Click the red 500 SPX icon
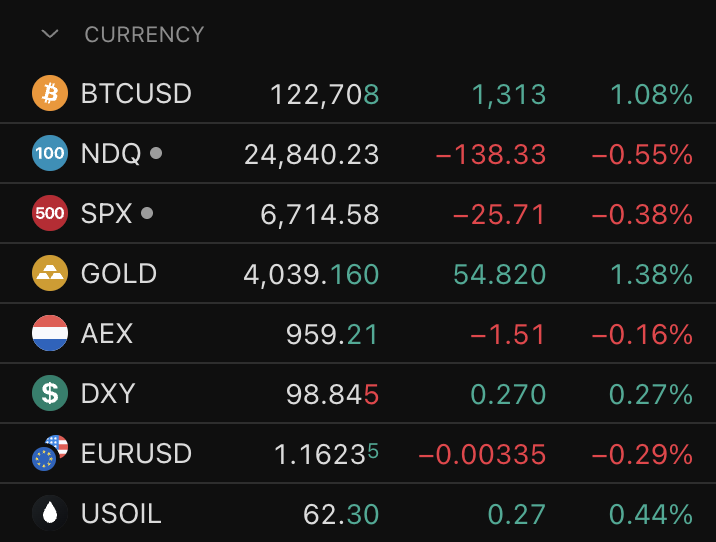Screen dimensions: 716x542 tap(49, 214)
